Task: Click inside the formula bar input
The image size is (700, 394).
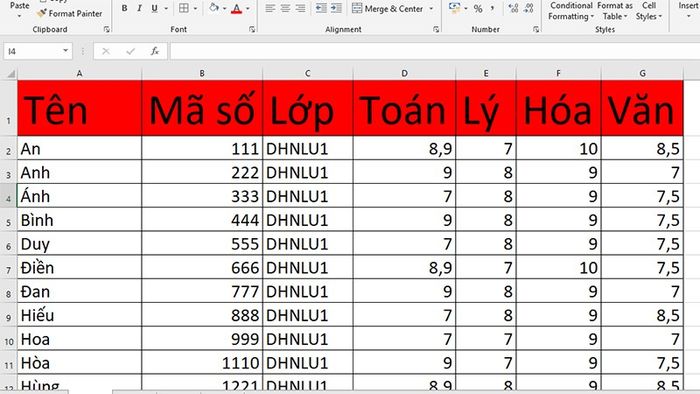Action: click(x=434, y=51)
